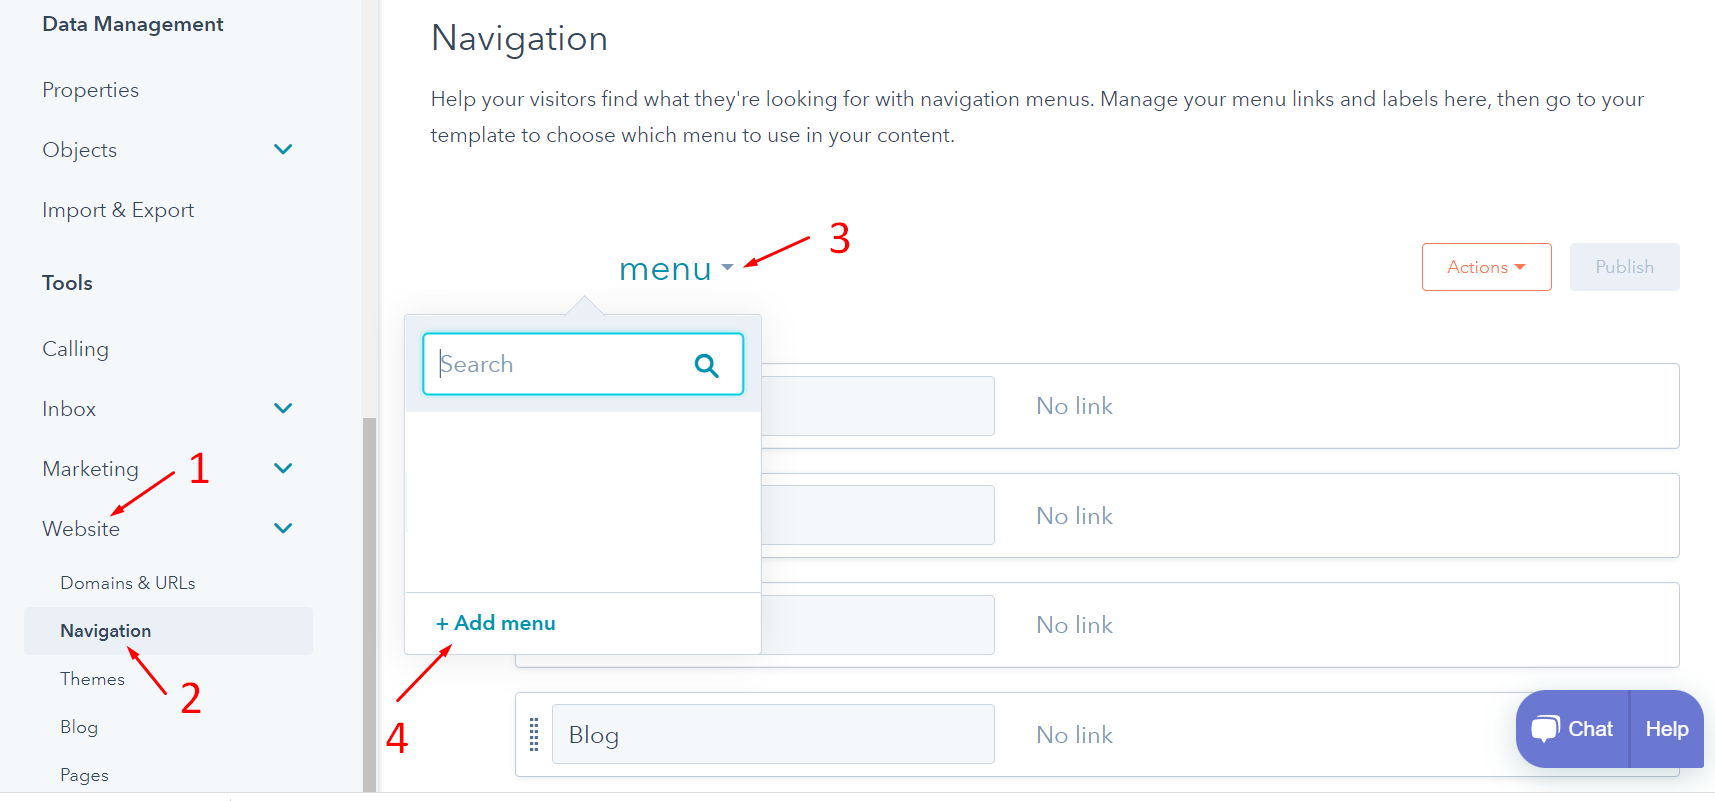Screen dimensions: 1715x801
Task: Click the search magnifier icon
Action: point(706,365)
